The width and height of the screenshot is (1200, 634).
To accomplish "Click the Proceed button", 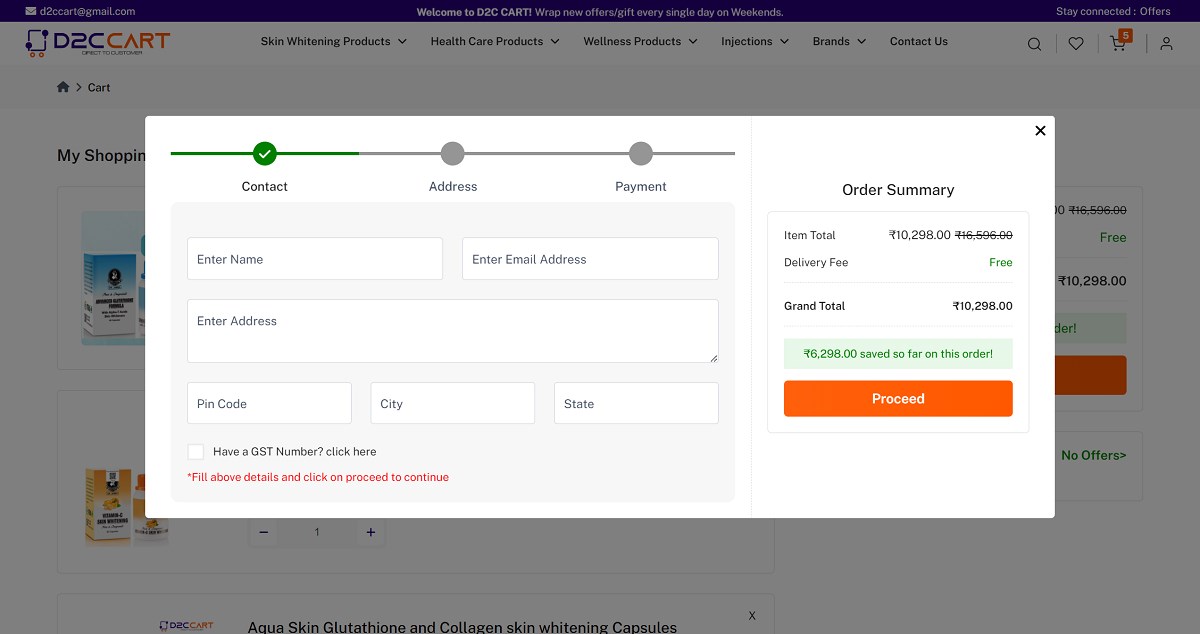I will (x=897, y=398).
